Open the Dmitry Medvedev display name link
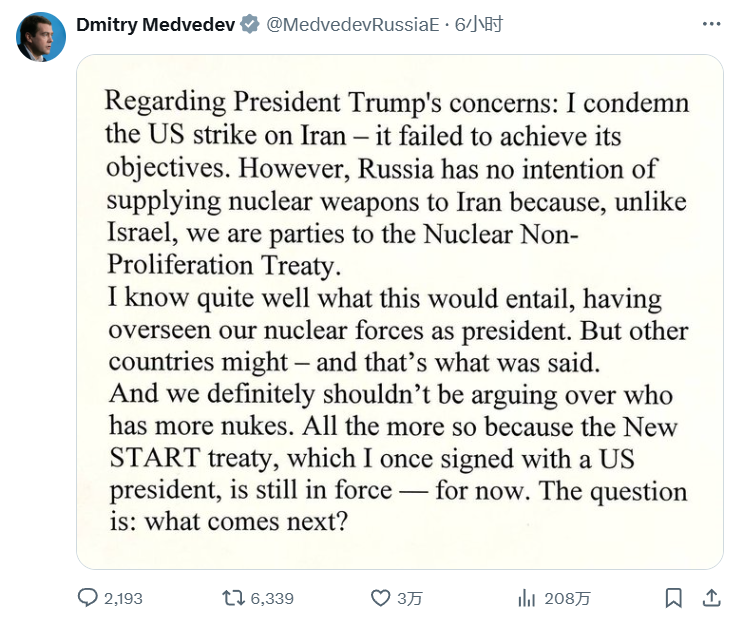This screenshot has height=622, width=732. point(157,25)
